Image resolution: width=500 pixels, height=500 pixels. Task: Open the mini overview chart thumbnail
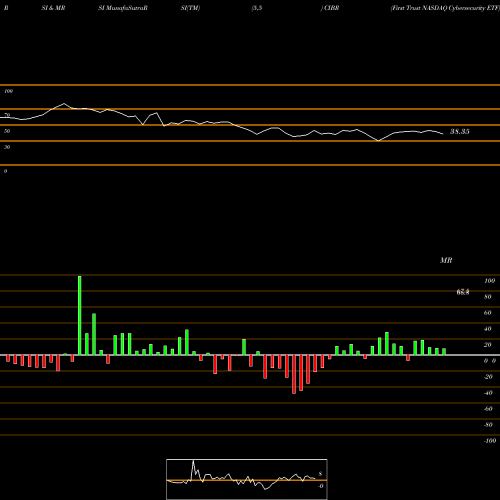[247, 479]
